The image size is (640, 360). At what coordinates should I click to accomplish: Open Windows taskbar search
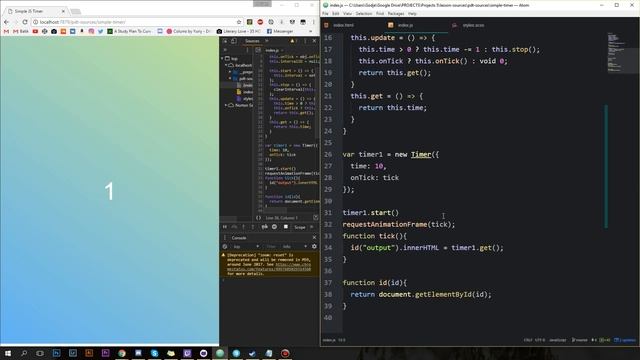24,353
